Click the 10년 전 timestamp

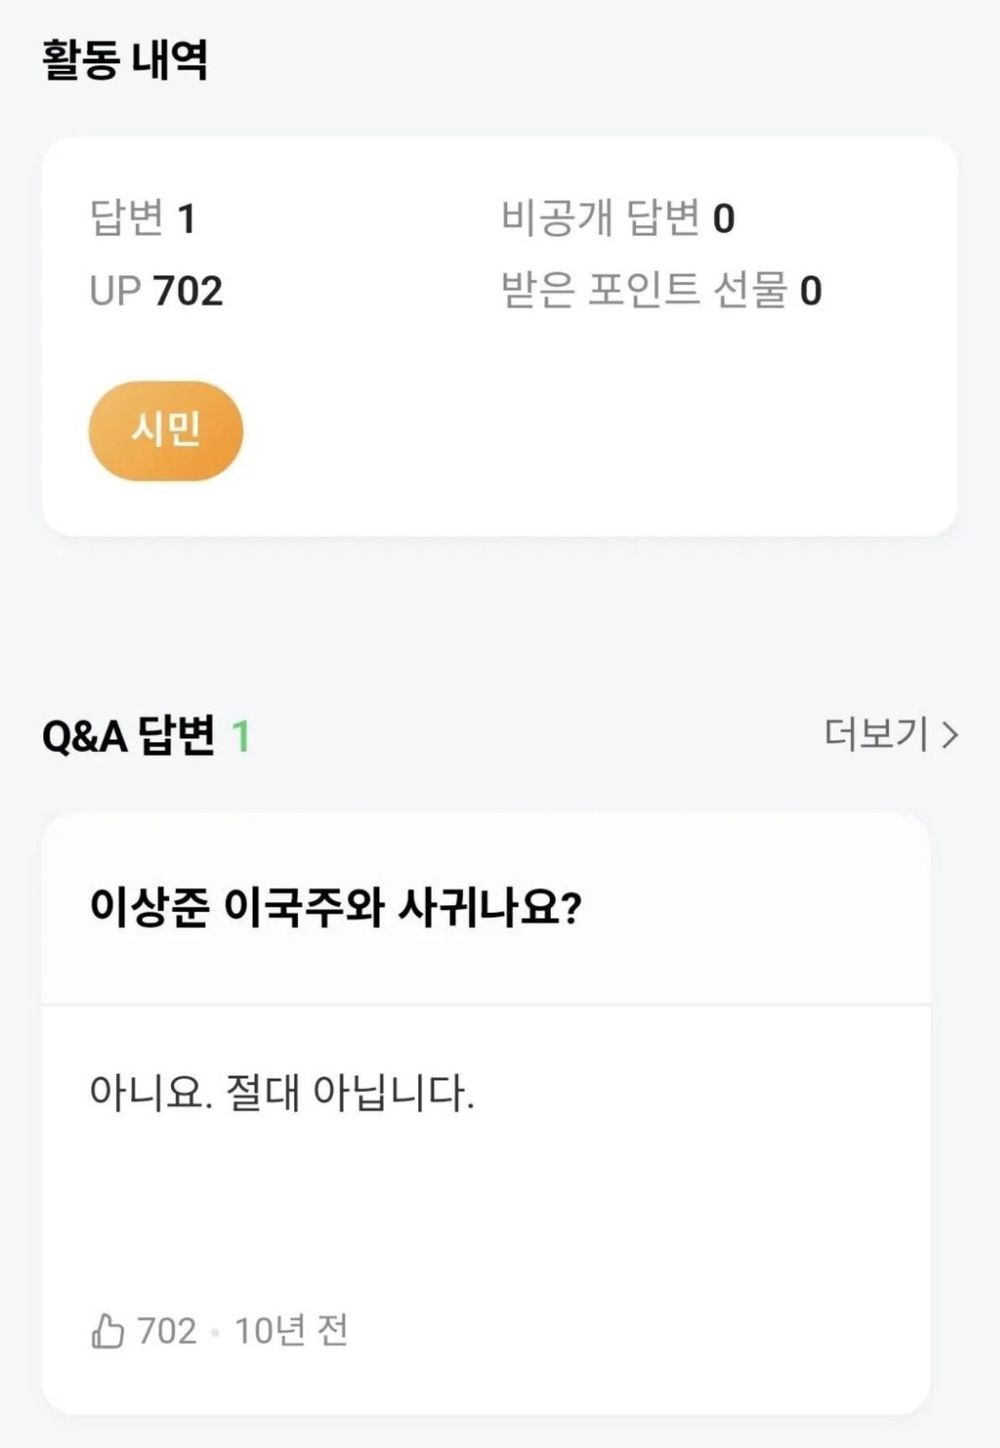tap(291, 1331)
